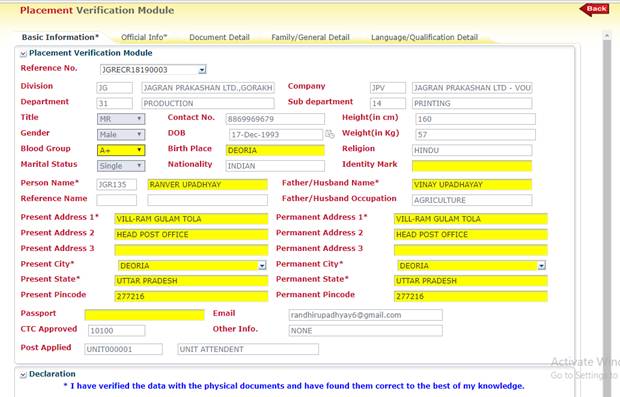The height and width of the screenshot is (397, 620).
Task: Click the Permanent State field
Action: pyautogui.click(x=471, y=281)
